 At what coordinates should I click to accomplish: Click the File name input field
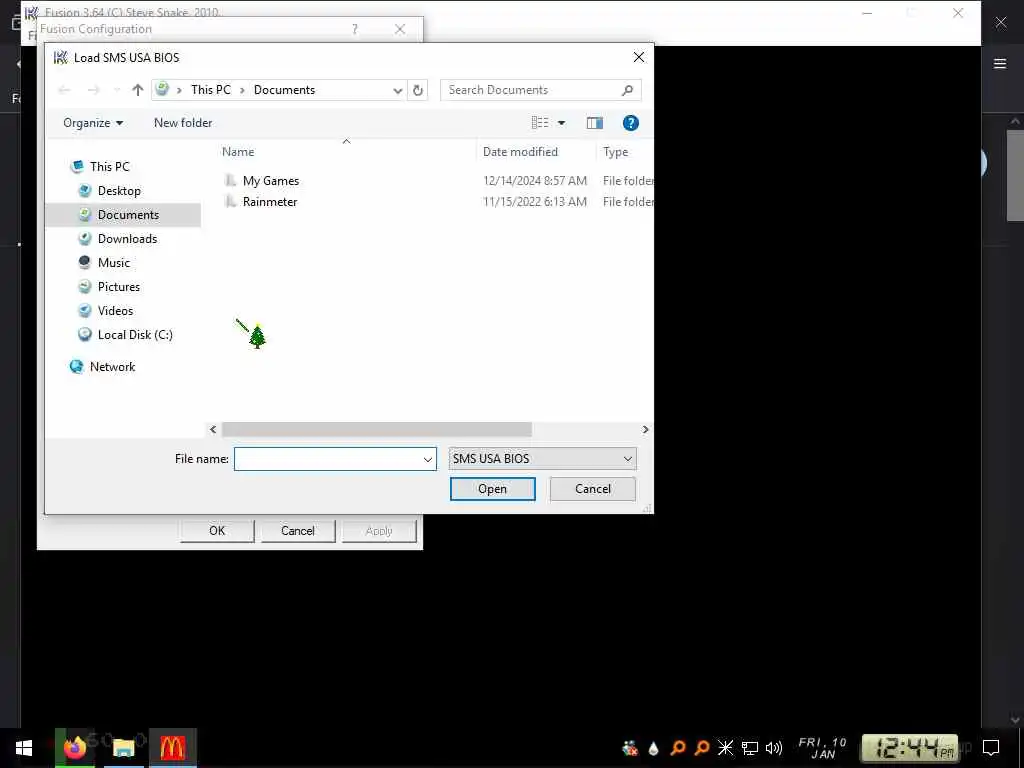point(328,459)
